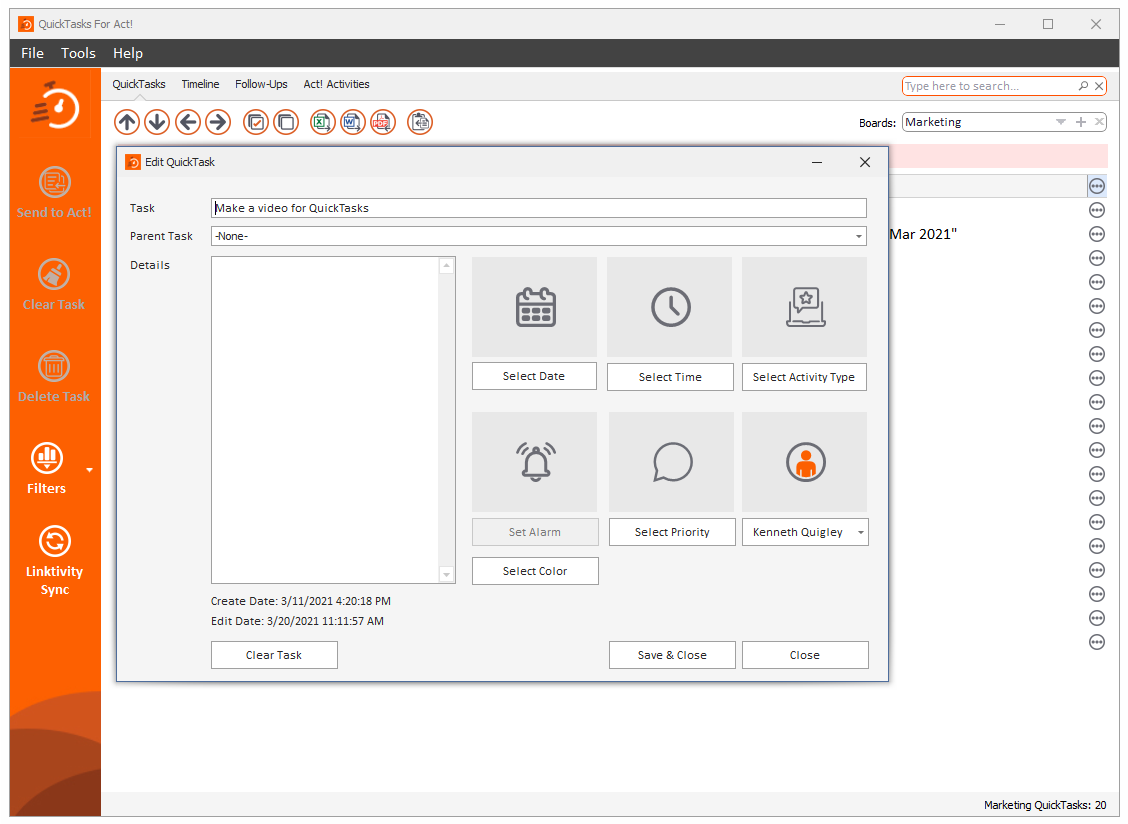
Task: Add a new board with plus icon
Action: [1081, 122]
